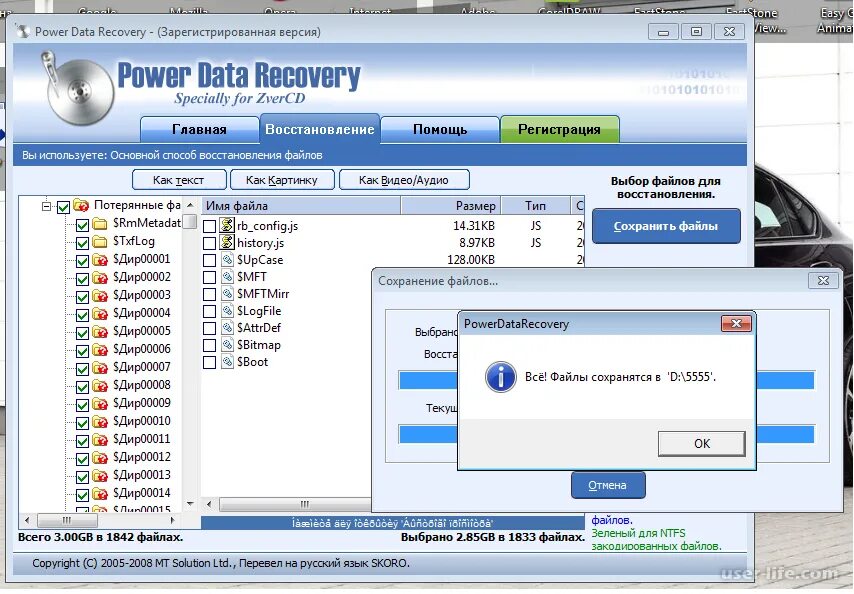Click the folder tree vertical scrollbar thumb
854x594 pixels.
[190, 222]
